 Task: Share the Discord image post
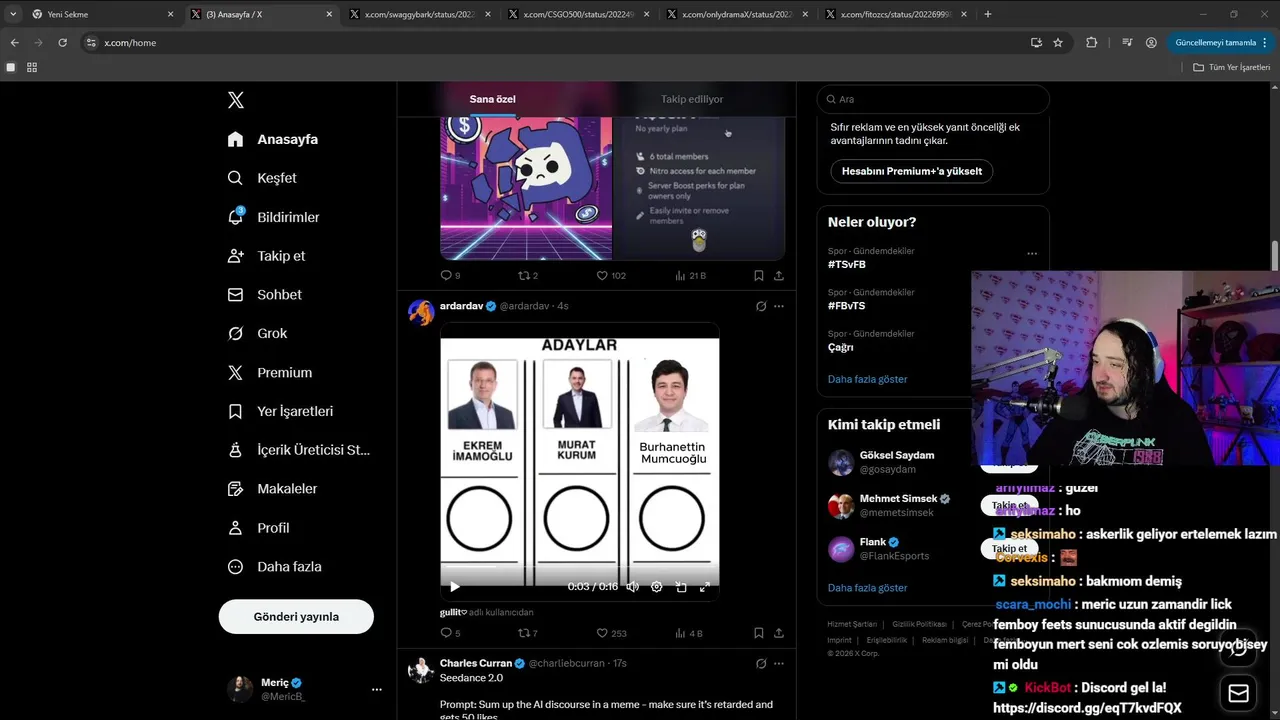coord(779,275)
